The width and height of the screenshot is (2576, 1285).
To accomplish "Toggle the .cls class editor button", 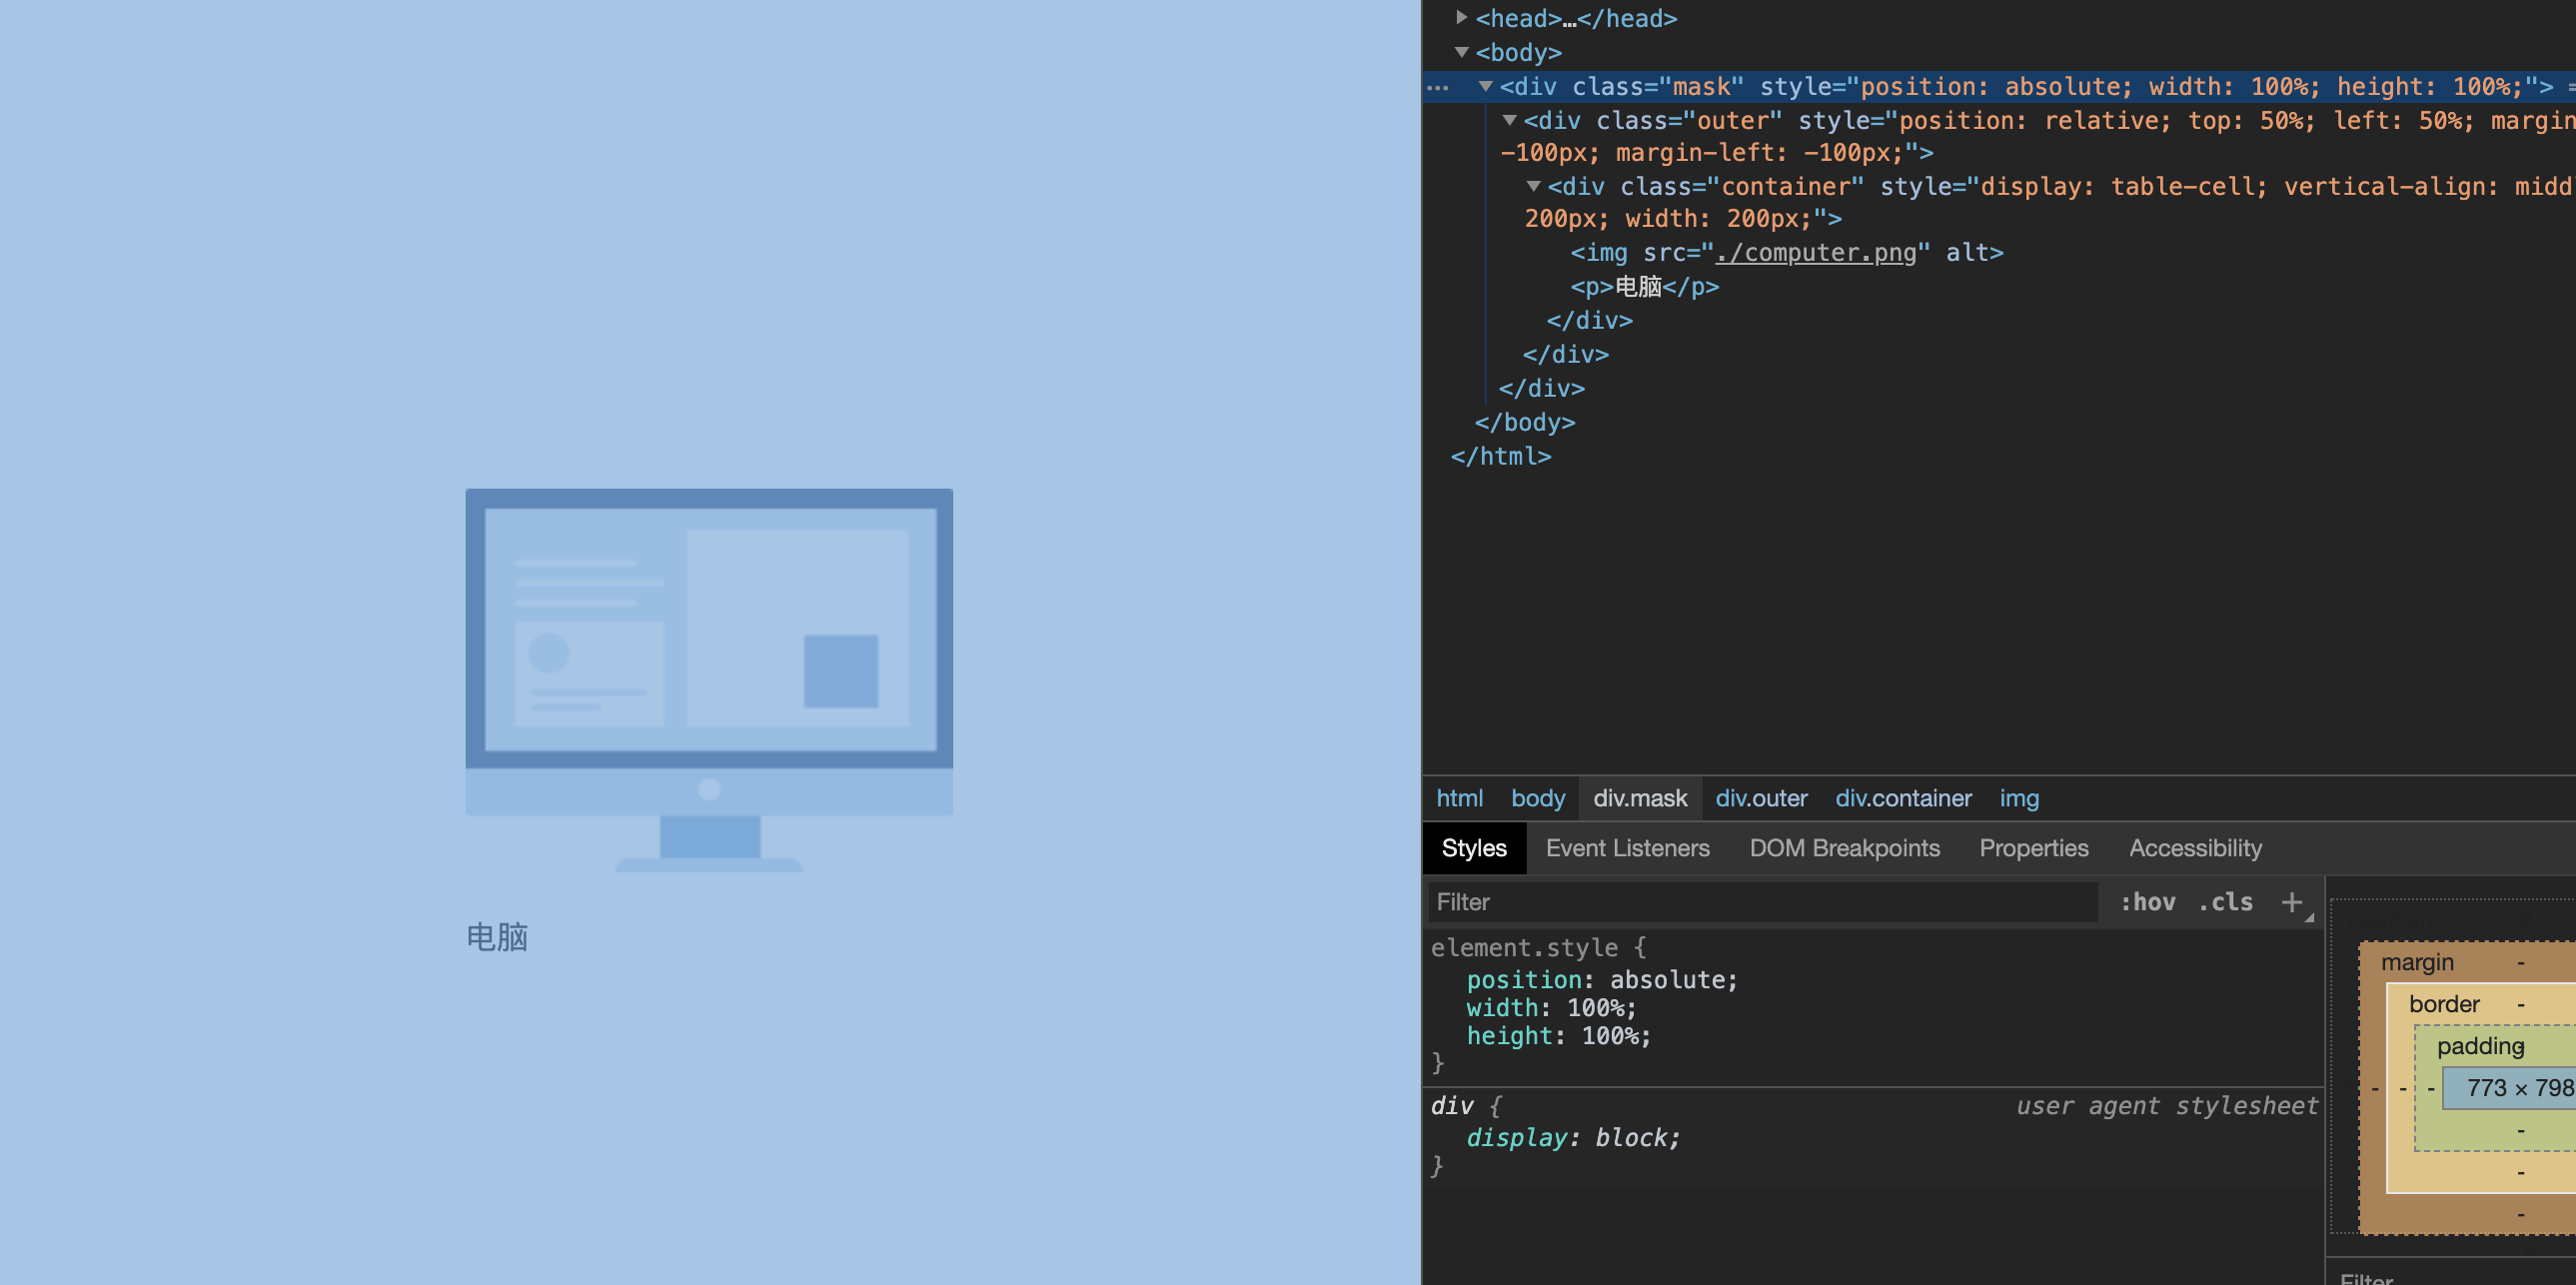I will click(2225, 902).
